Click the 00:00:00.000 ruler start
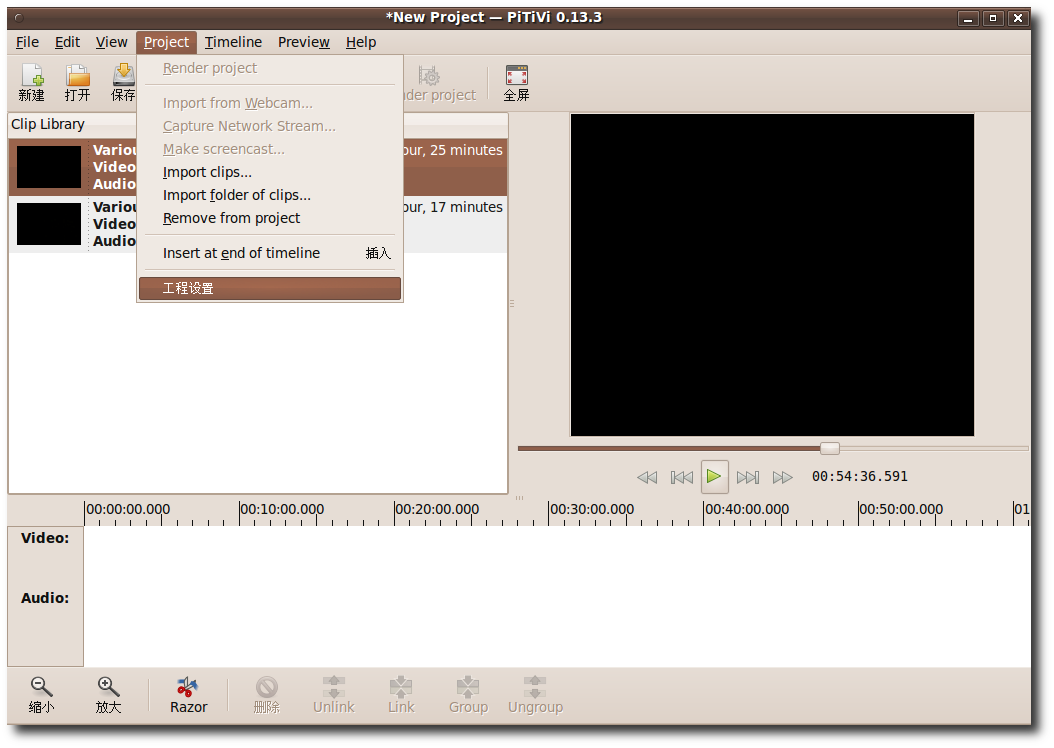The height and width of the screenshot is (748, 1054). (128, 509)
